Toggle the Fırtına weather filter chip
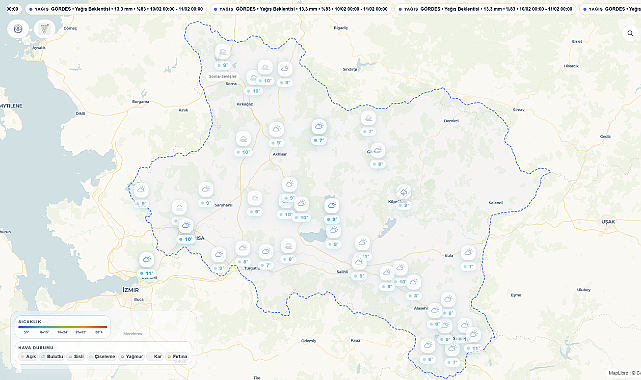Viewport: 641px width, 380px height. click(177, 357)
